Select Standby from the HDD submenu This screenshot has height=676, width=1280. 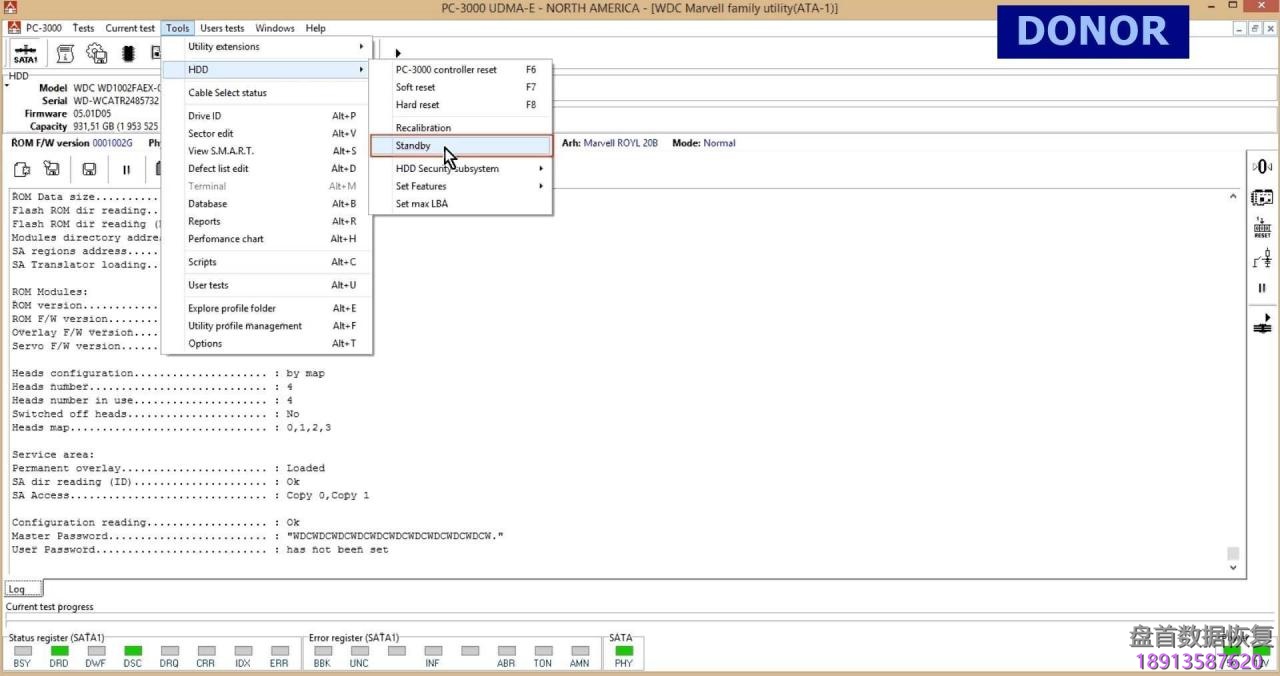pyautogui.click(x=460, y=146)
